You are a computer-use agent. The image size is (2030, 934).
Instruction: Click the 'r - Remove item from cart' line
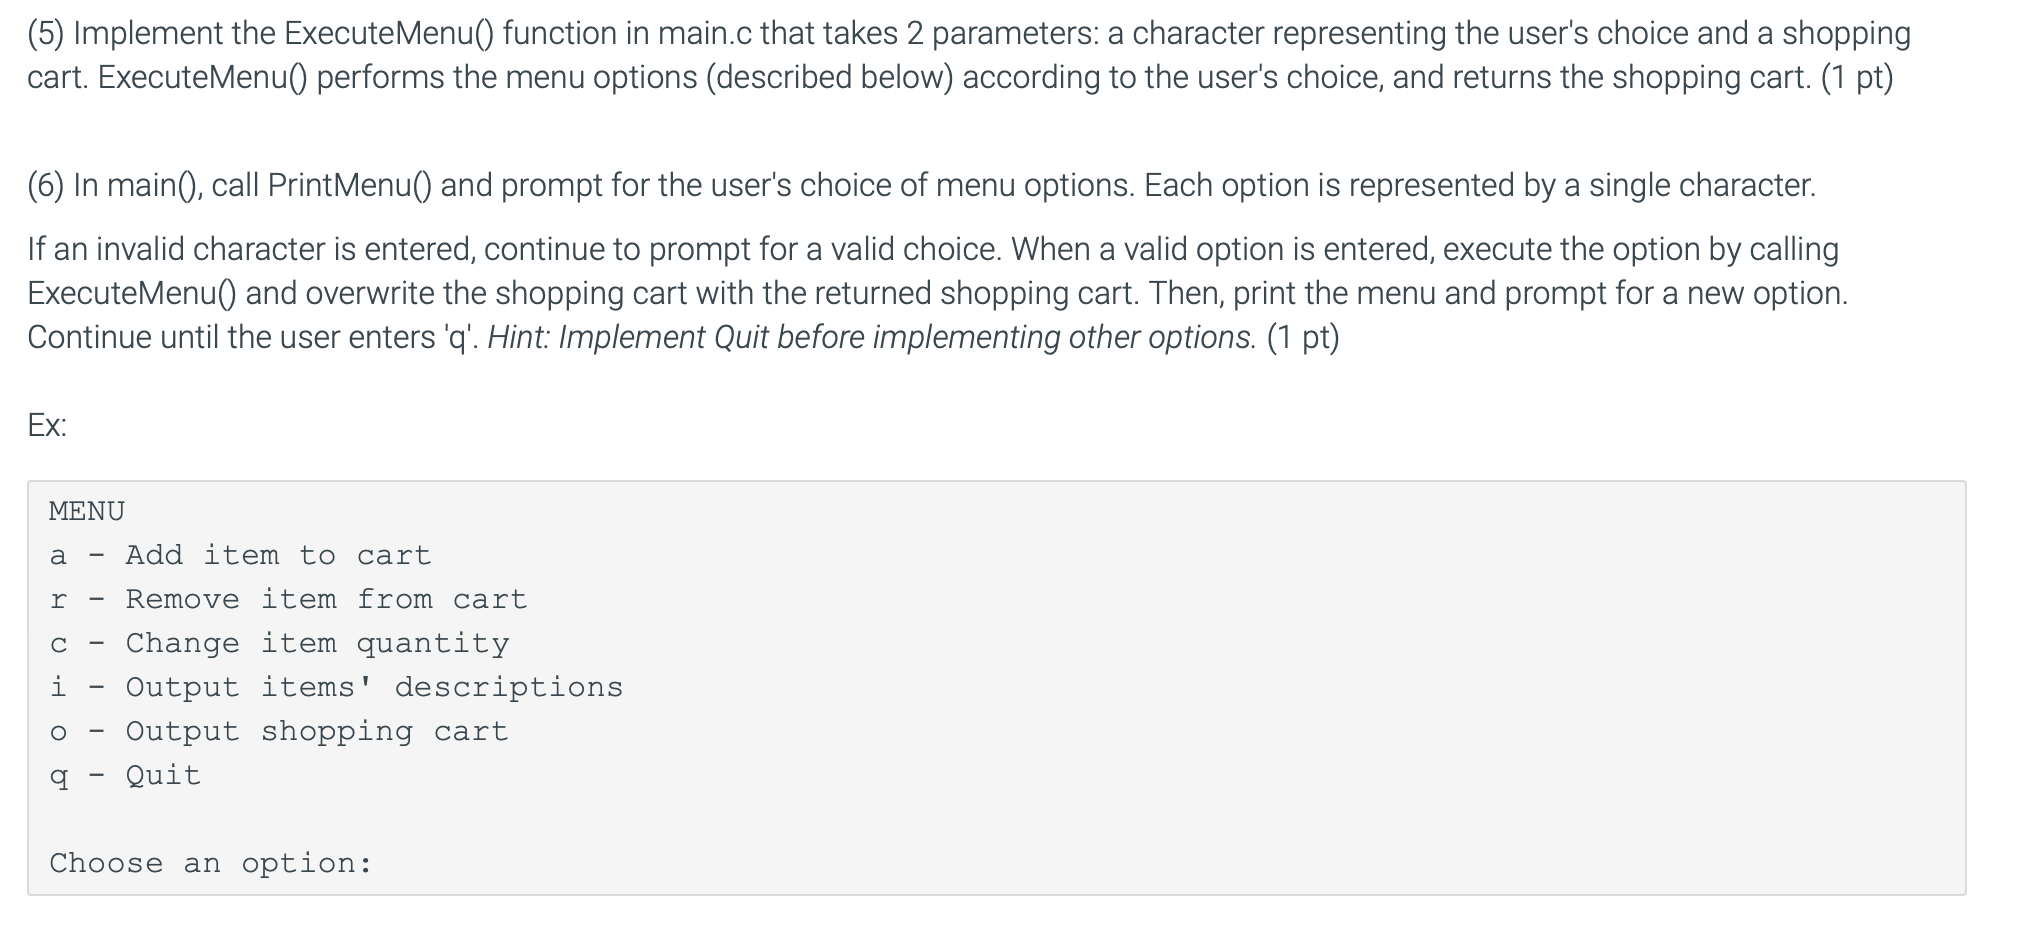[288, 599]
